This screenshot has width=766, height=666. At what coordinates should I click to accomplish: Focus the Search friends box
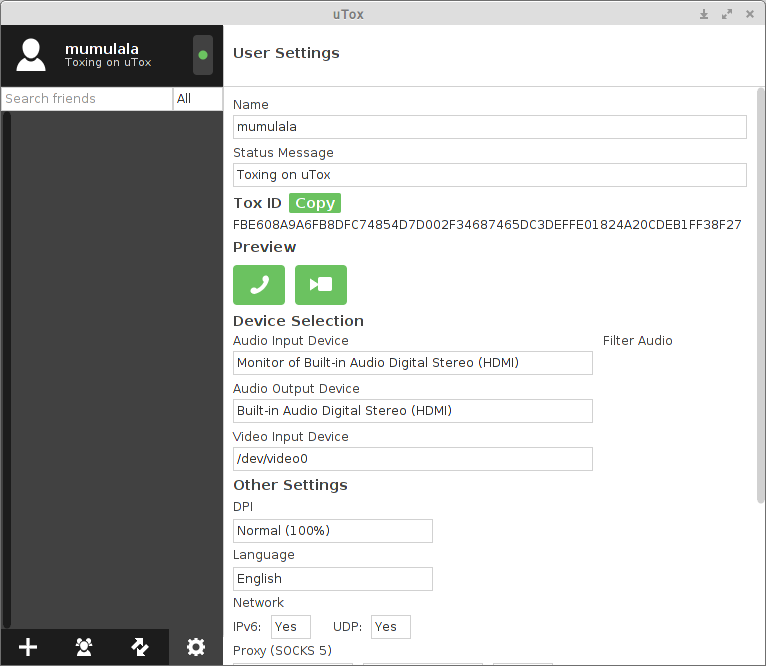(87, 99)
